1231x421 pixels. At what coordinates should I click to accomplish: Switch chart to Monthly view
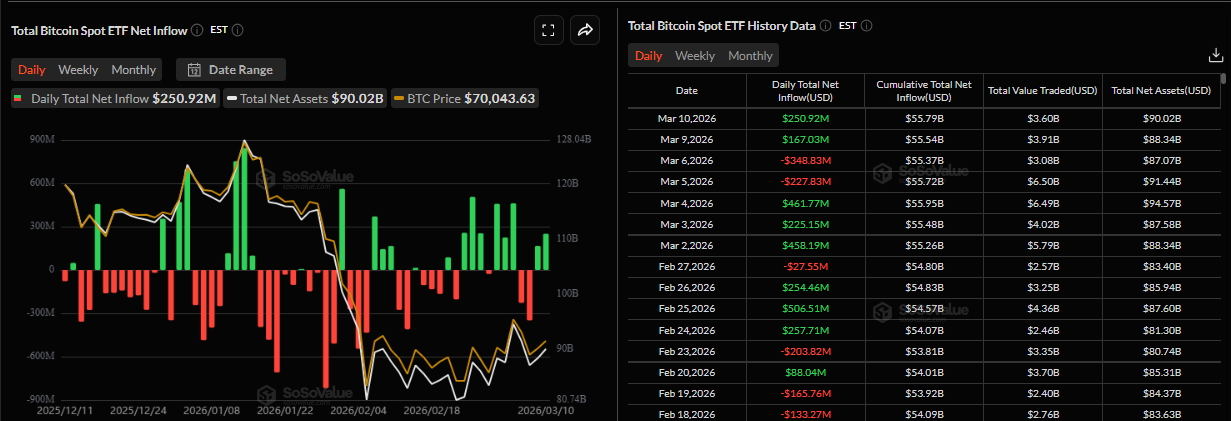click(x=133, y=69)
